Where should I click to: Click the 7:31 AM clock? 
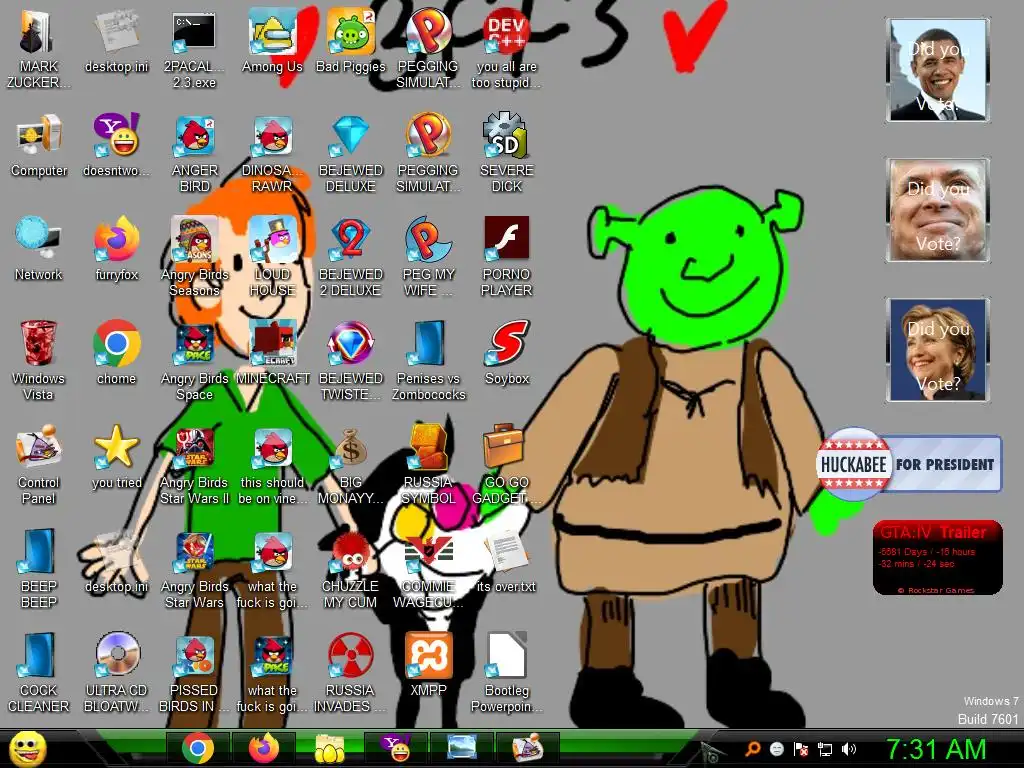click(936, 750)
